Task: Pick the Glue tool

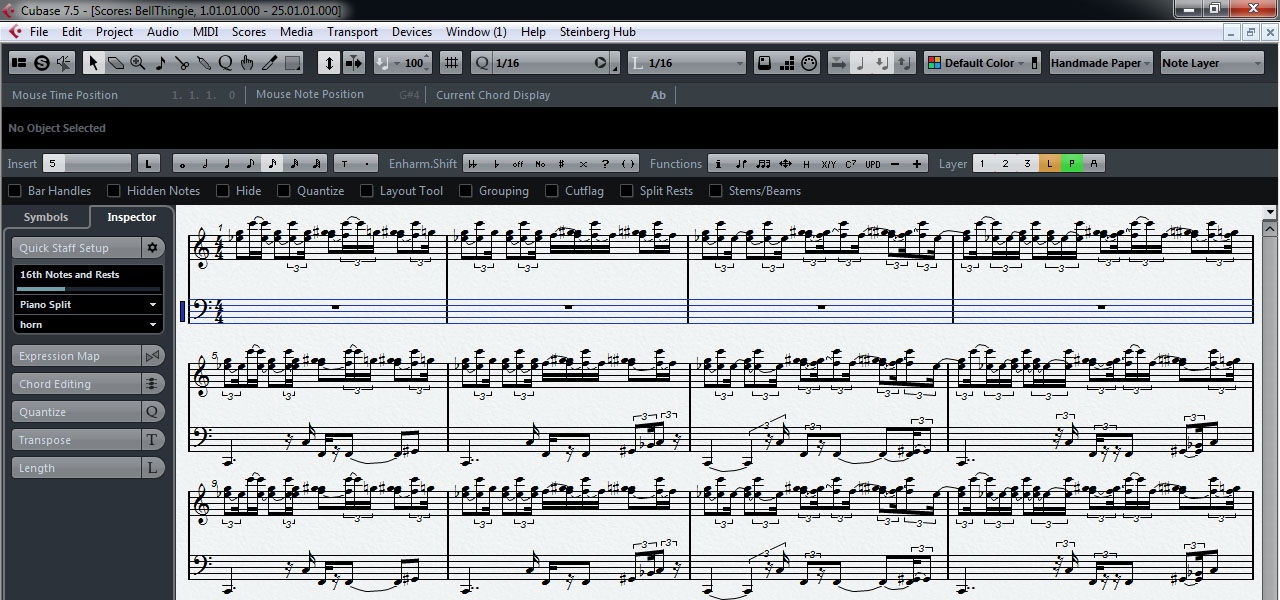Action: point(204,63)
